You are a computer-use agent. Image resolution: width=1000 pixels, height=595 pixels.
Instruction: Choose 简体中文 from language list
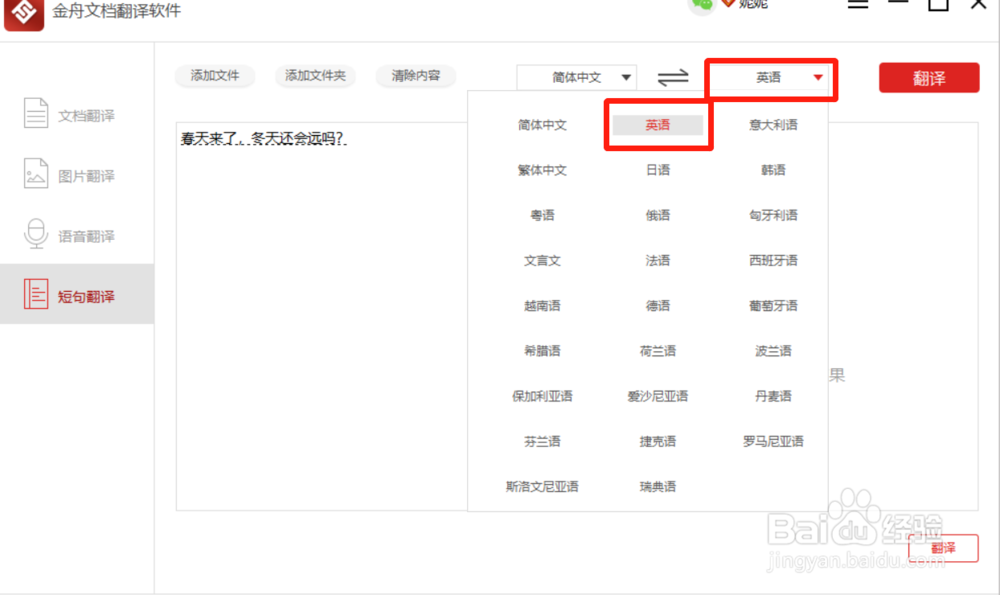(x=542, y=125)
